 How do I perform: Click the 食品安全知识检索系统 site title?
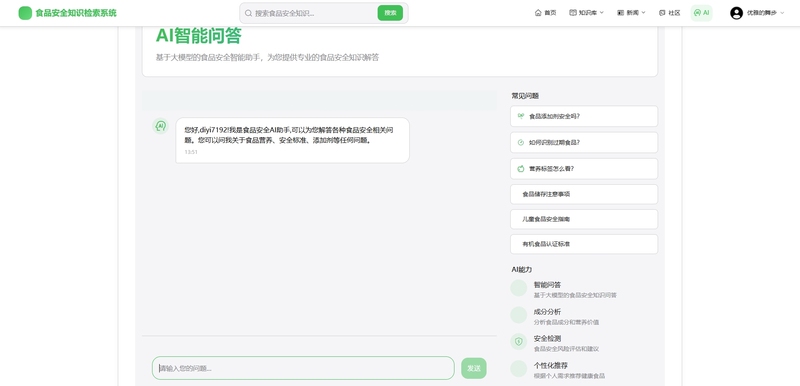click(76, 13)
